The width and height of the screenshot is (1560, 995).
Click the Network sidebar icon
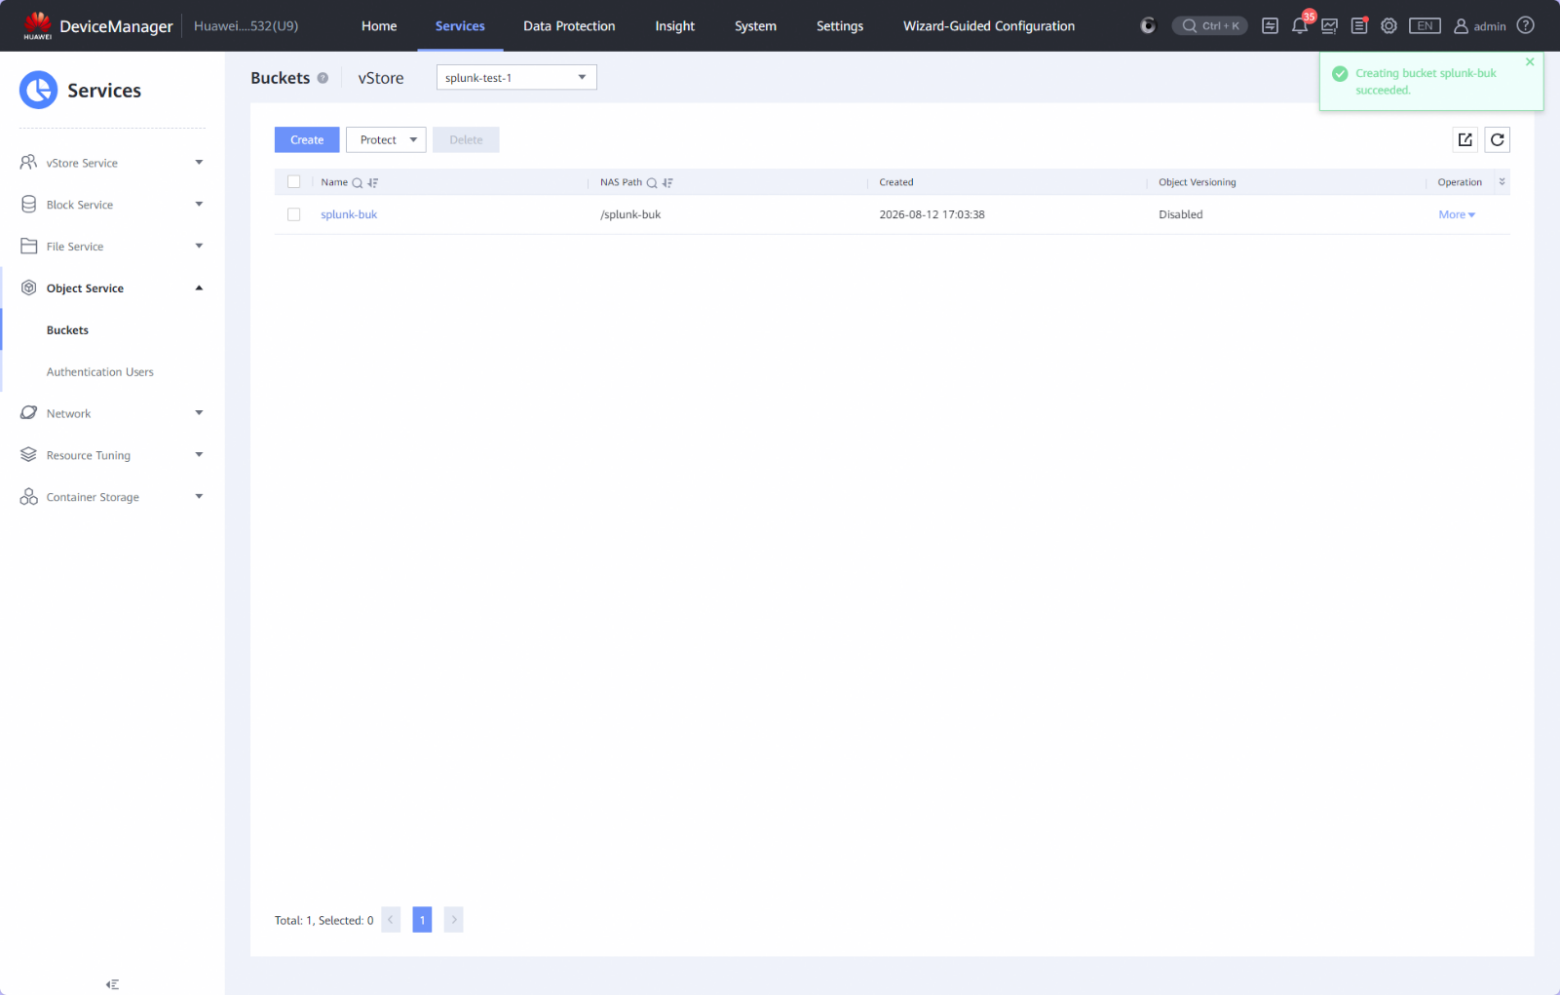click(x=29, y=413)
